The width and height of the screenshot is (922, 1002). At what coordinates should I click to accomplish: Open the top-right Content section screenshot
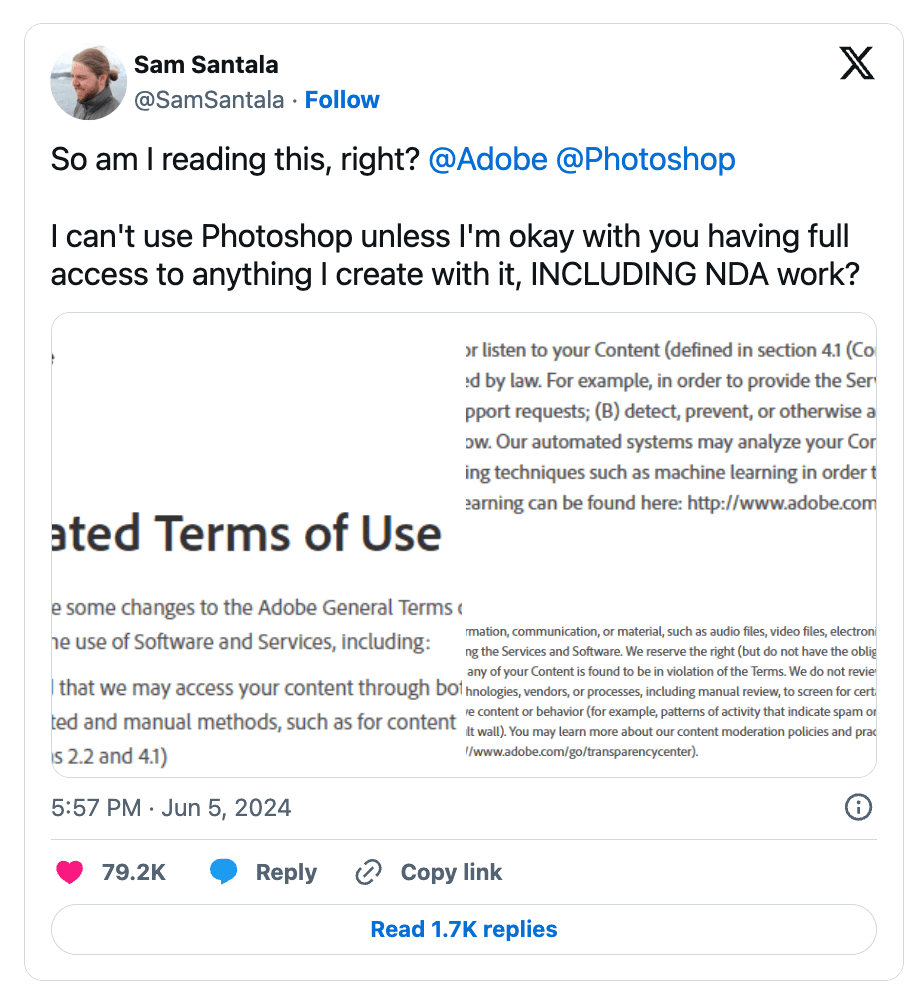(x=670, y=428)
